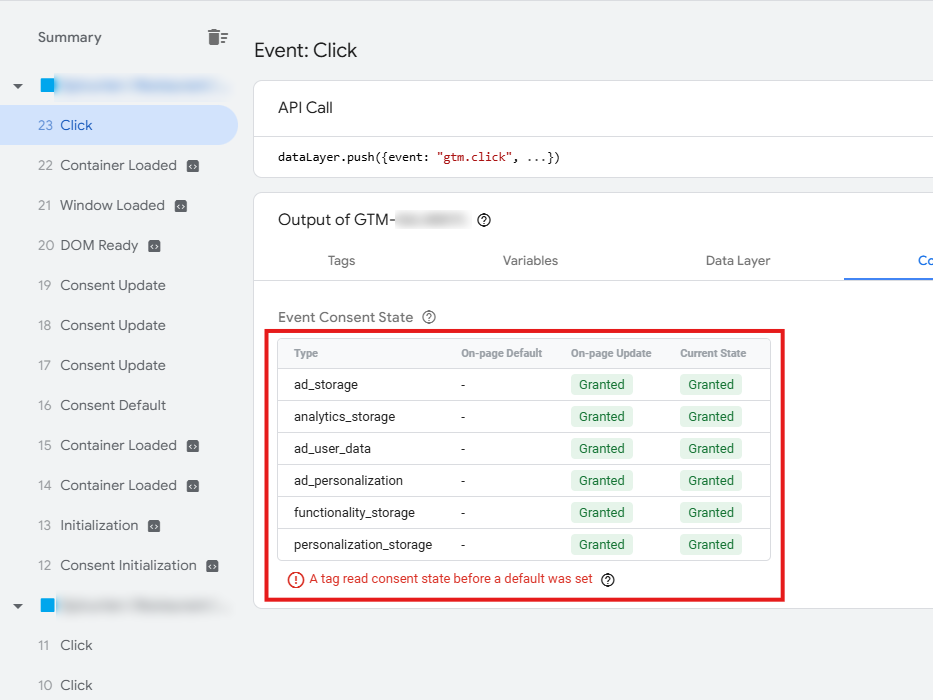The height and width of the screenshot is (700, 933).
Task: Click help icon next to GTM container output
Action: coord(484,220)
